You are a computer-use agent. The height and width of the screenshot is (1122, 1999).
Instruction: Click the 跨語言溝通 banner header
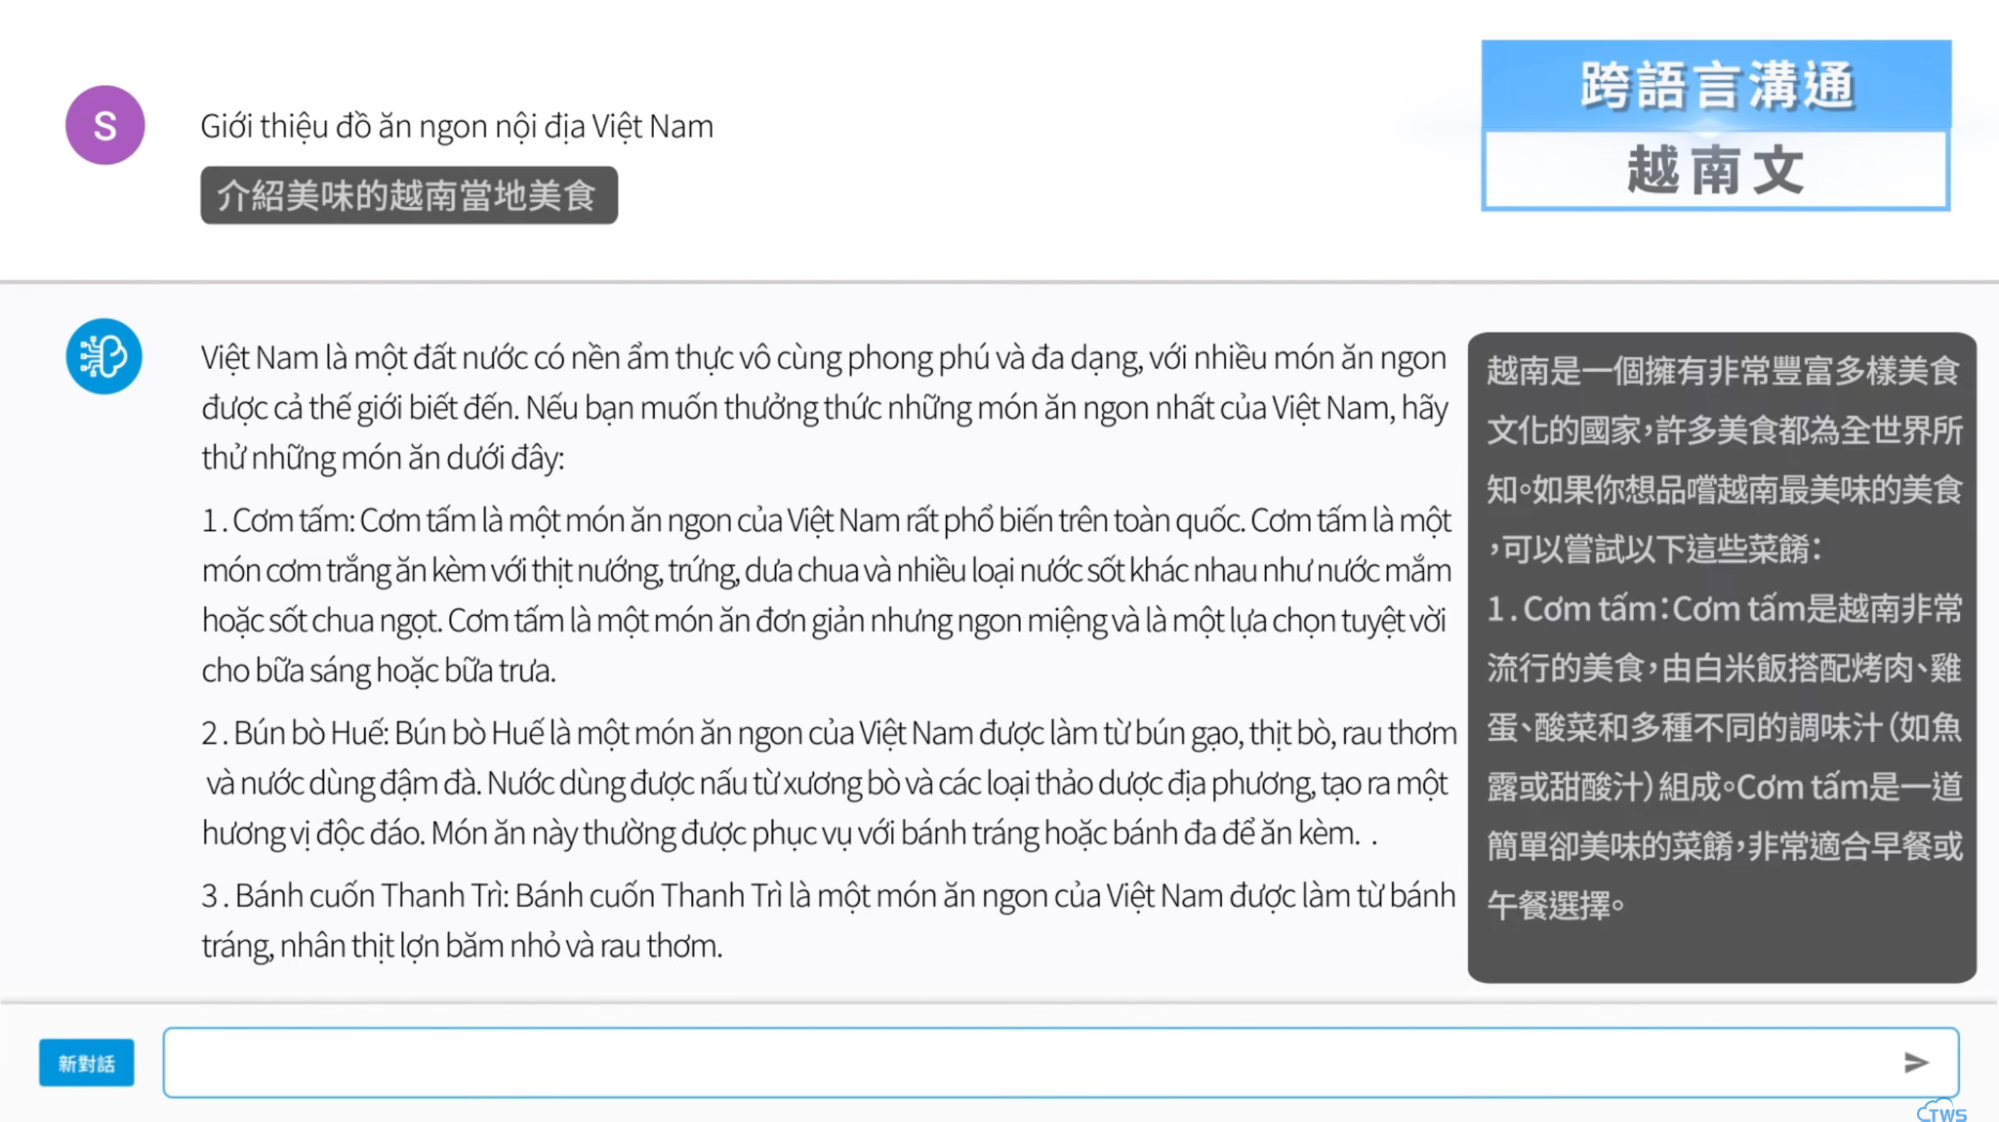pyautogui.click(x=1715, y=85)
